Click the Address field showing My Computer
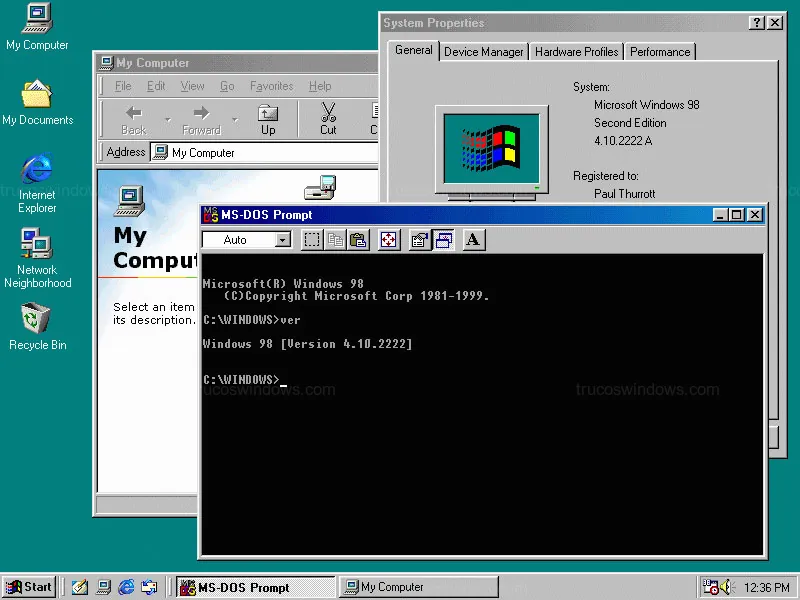 coord(270,153)
